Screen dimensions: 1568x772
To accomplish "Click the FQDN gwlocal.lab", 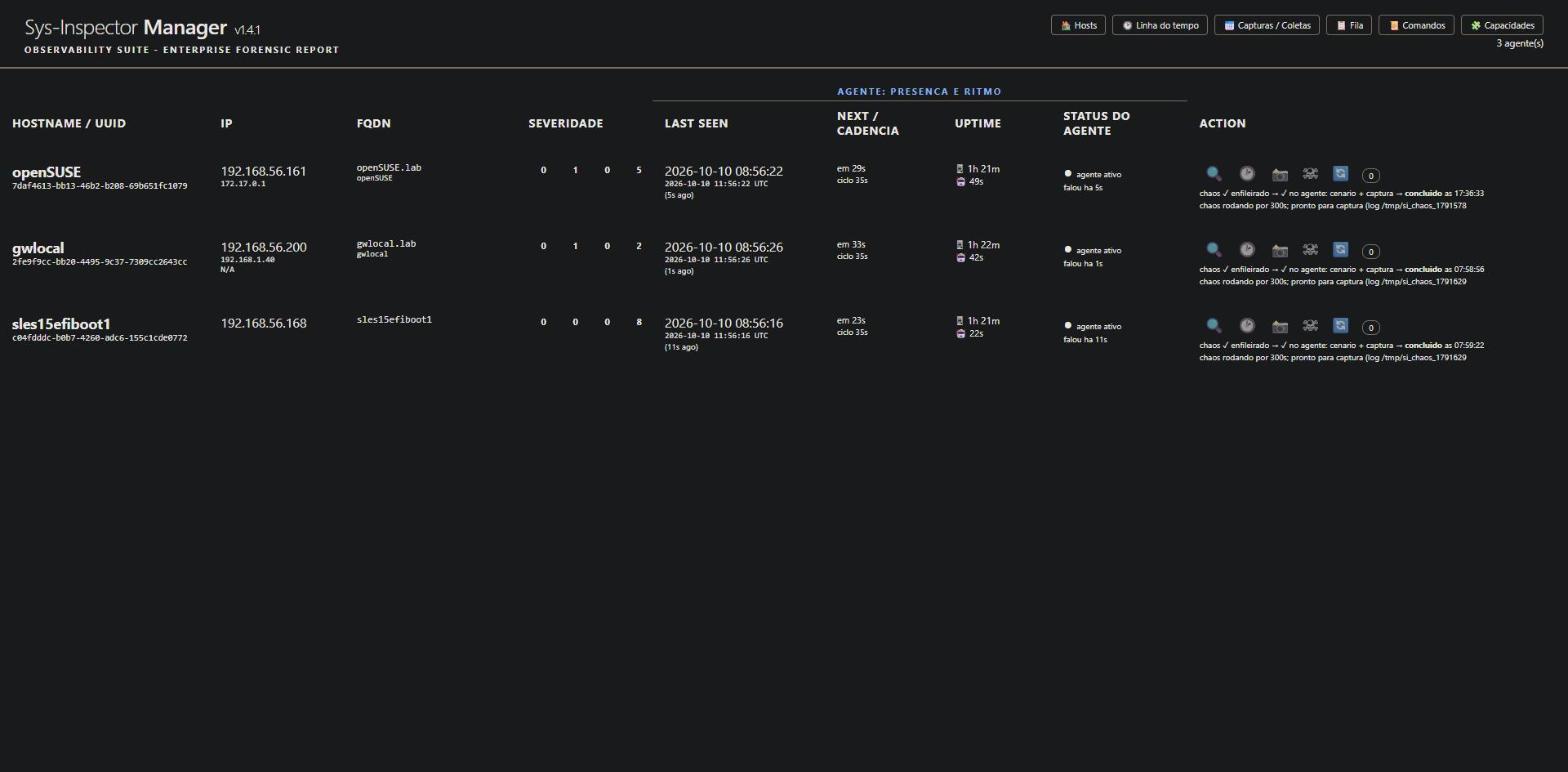I will 386,243.
